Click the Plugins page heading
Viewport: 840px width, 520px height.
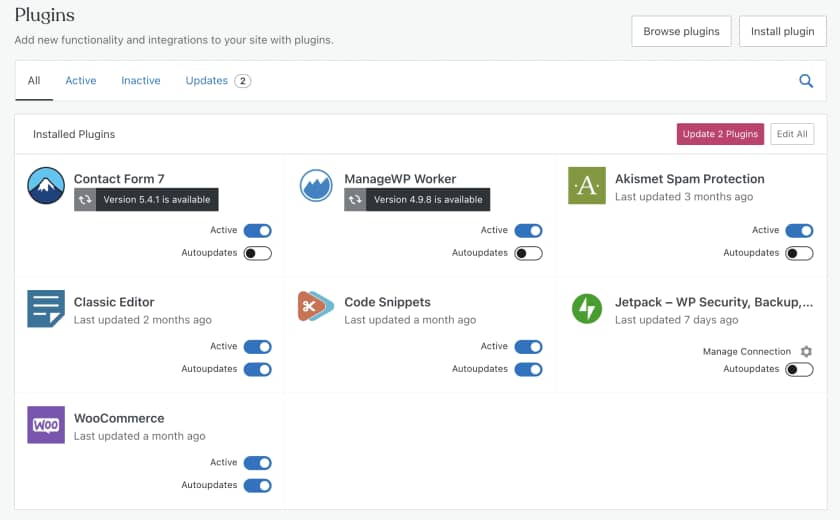tap(44, 15)
